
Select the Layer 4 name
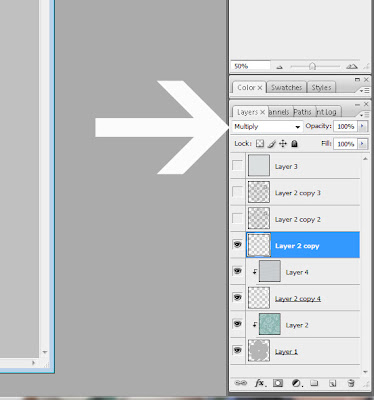tap(297, 272)
